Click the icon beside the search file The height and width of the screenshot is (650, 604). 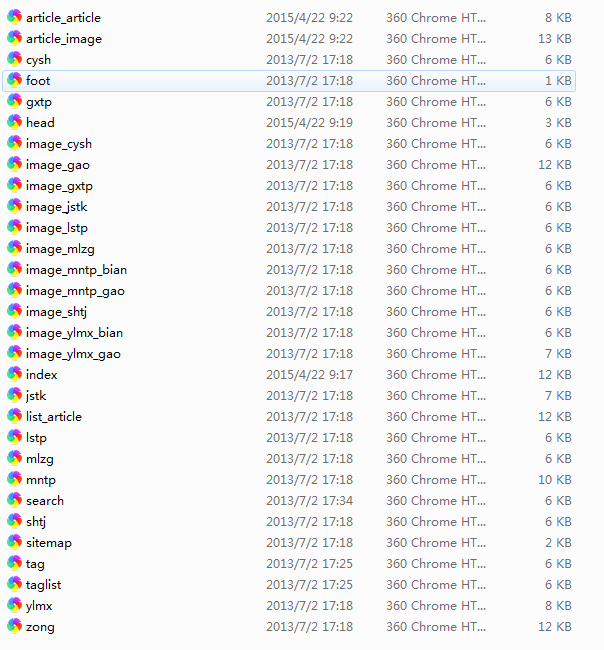(15, 501)
